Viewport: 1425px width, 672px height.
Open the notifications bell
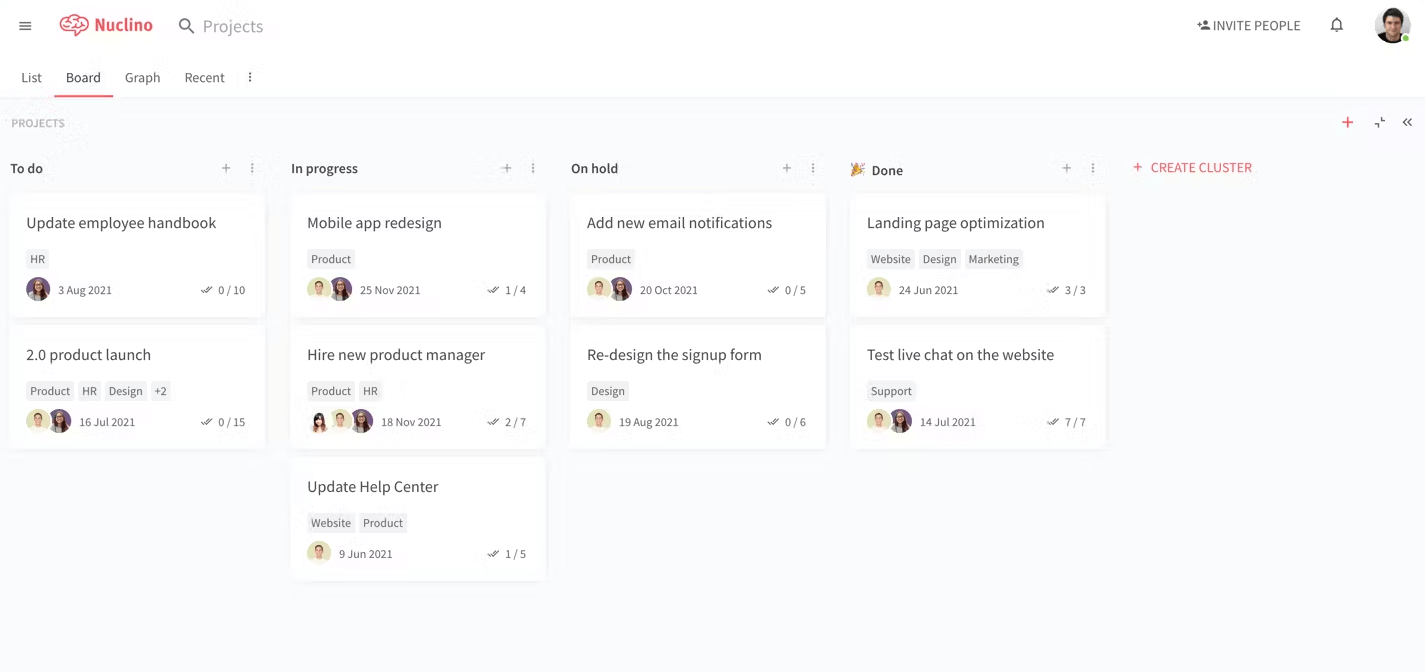point(1336,25)
